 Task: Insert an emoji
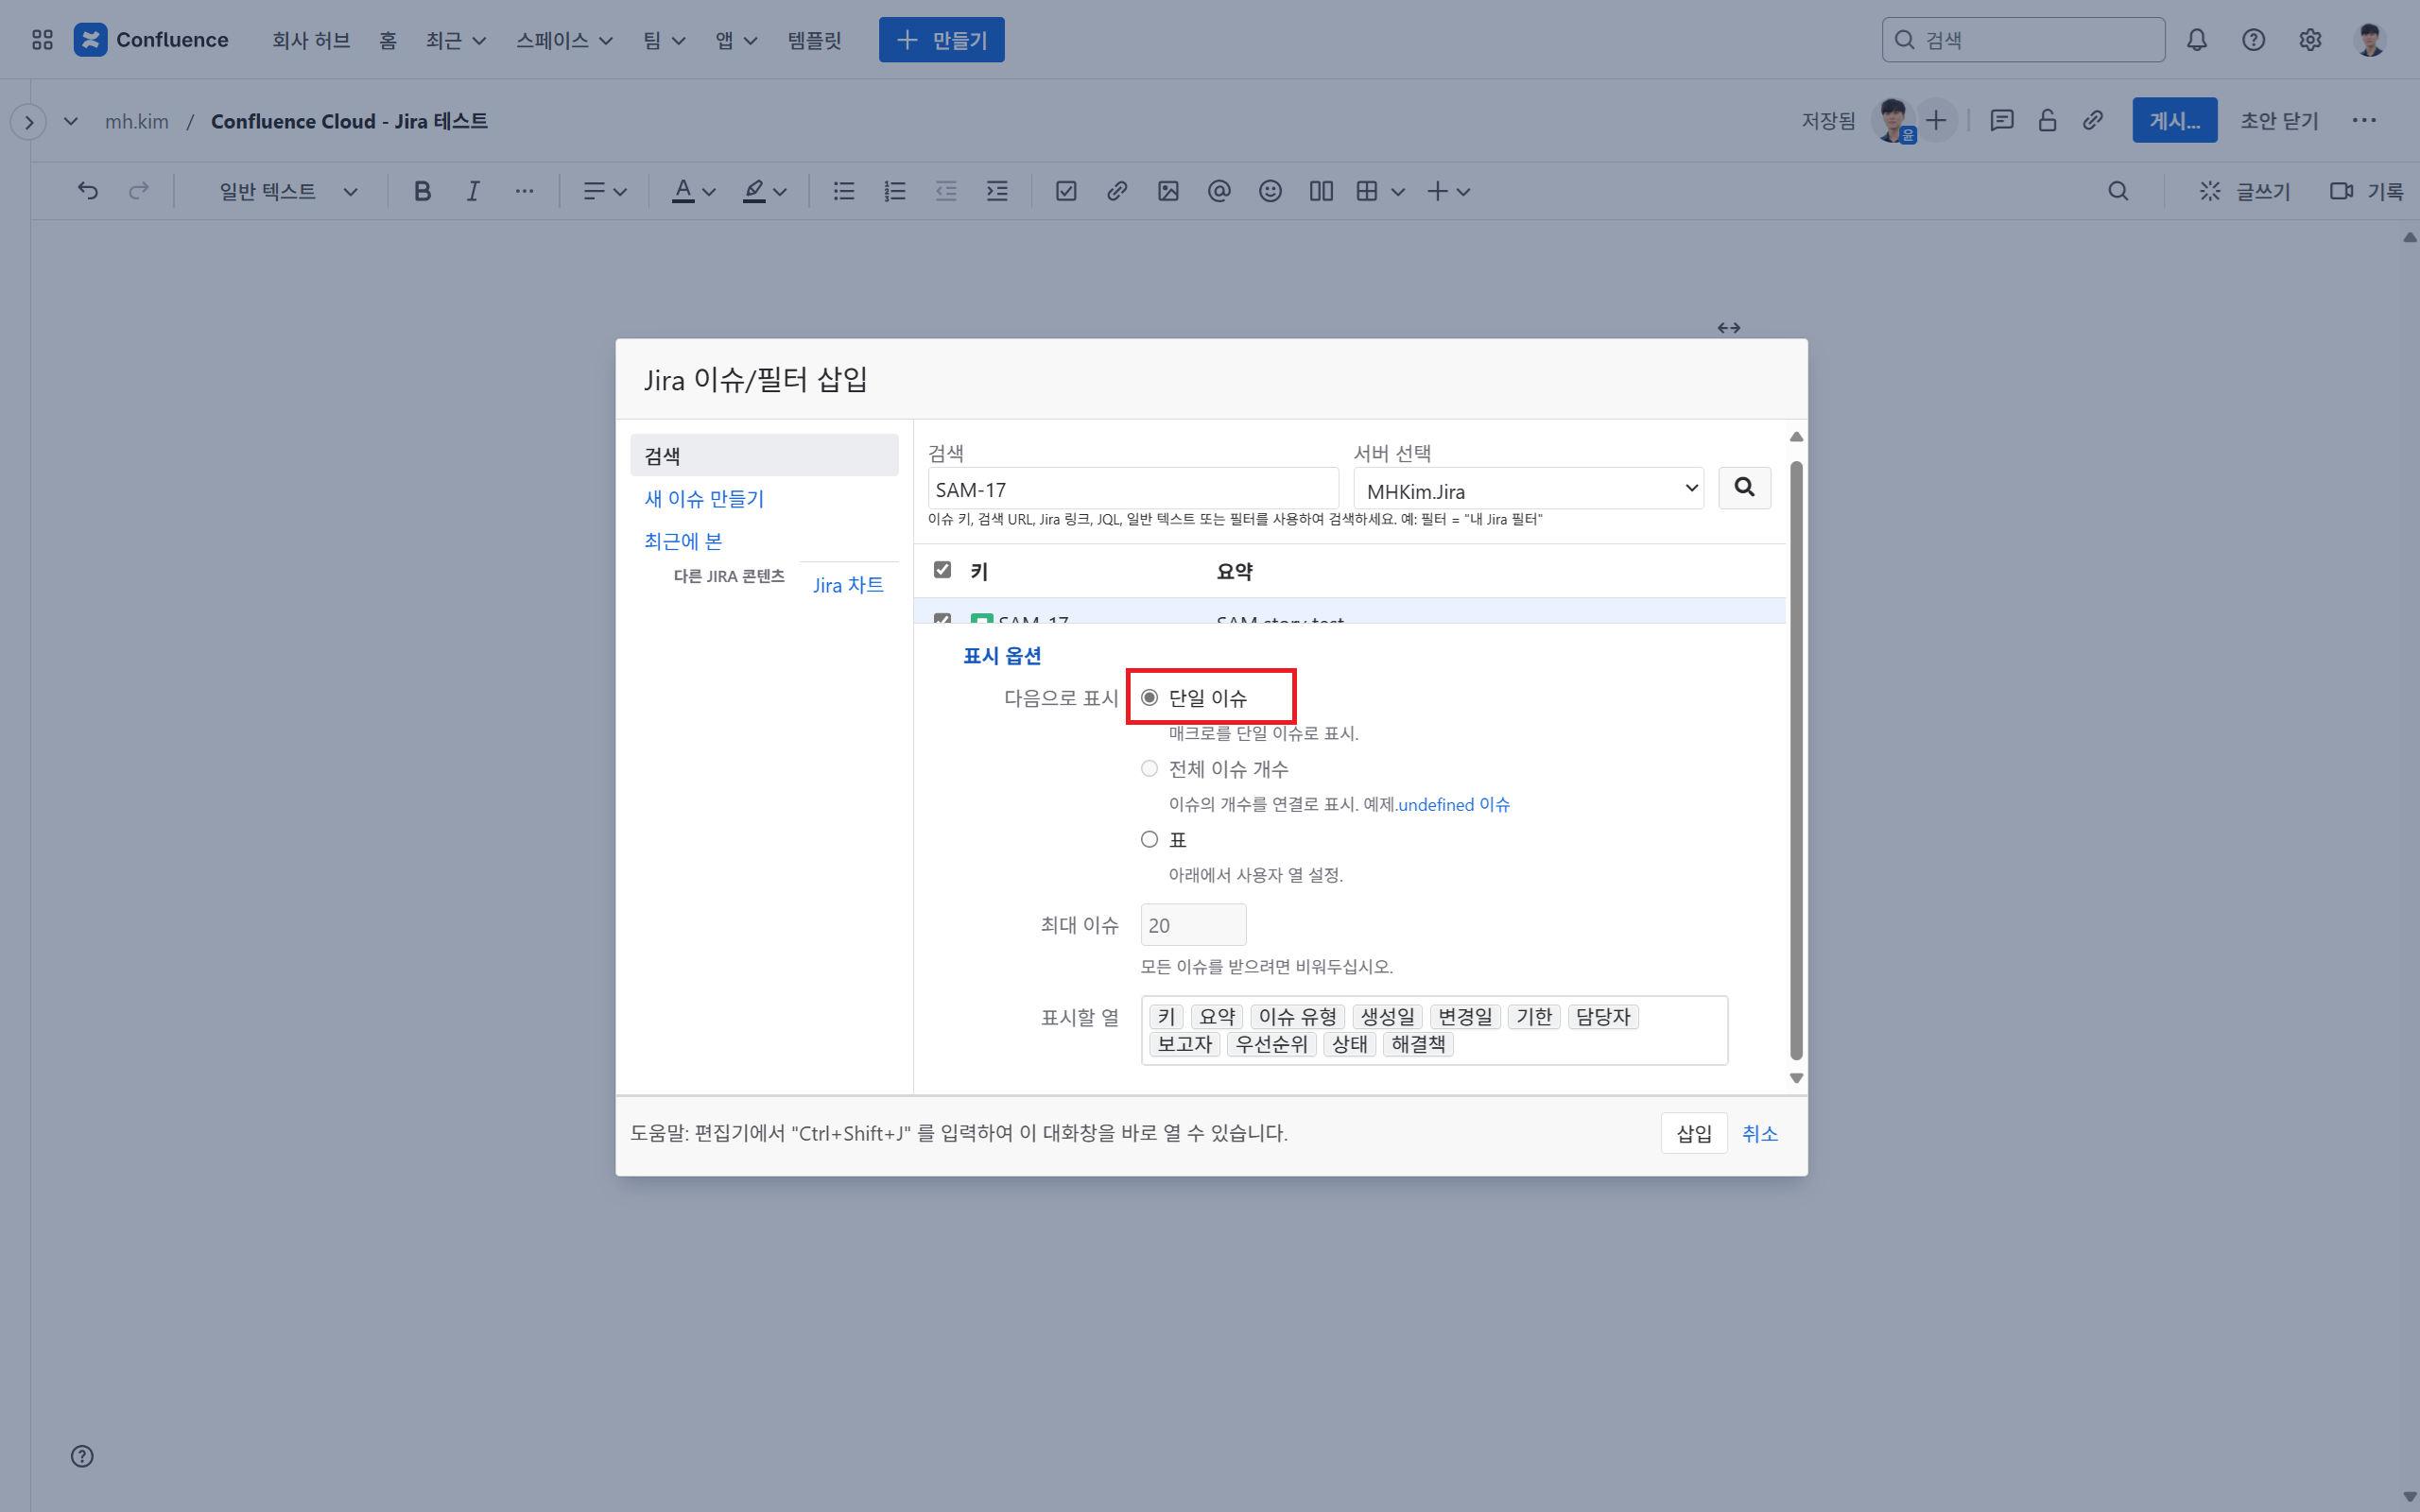pos(1270,191)
